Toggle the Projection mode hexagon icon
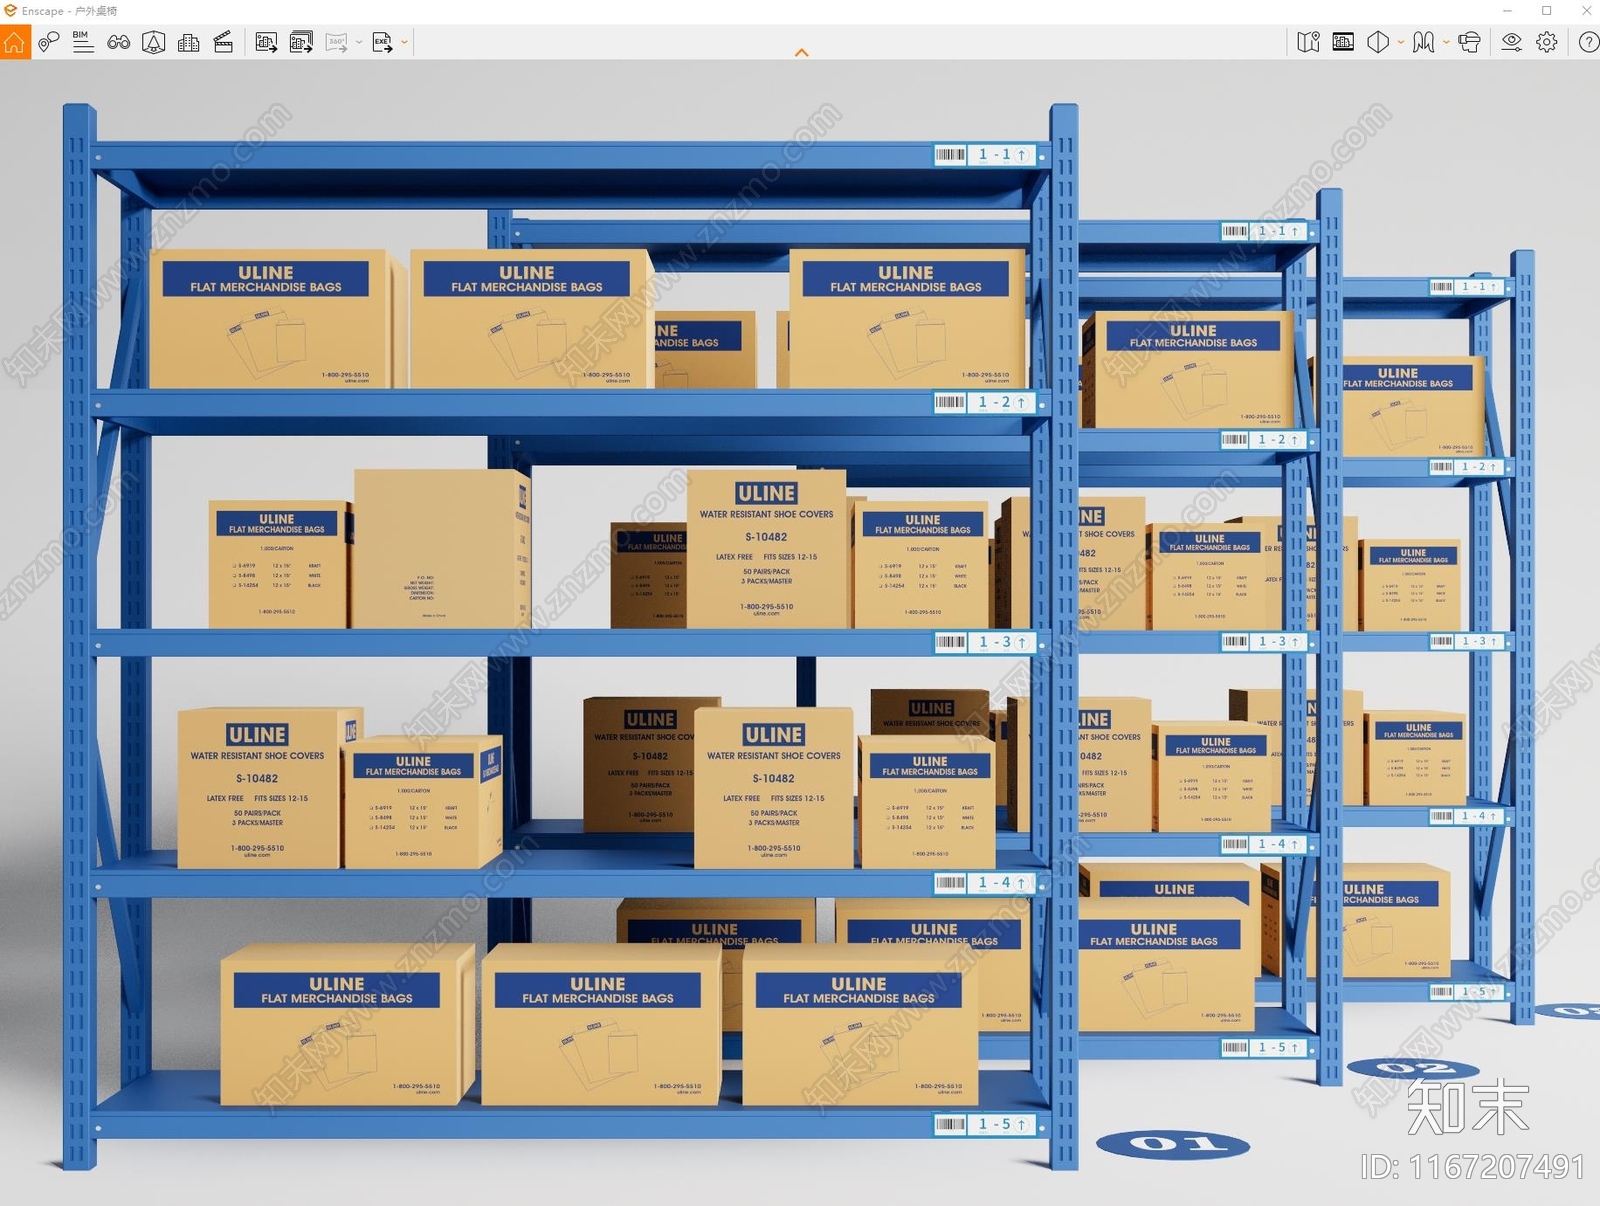This screenshot has height=1206, width=1600. (x=1378, y=42)
